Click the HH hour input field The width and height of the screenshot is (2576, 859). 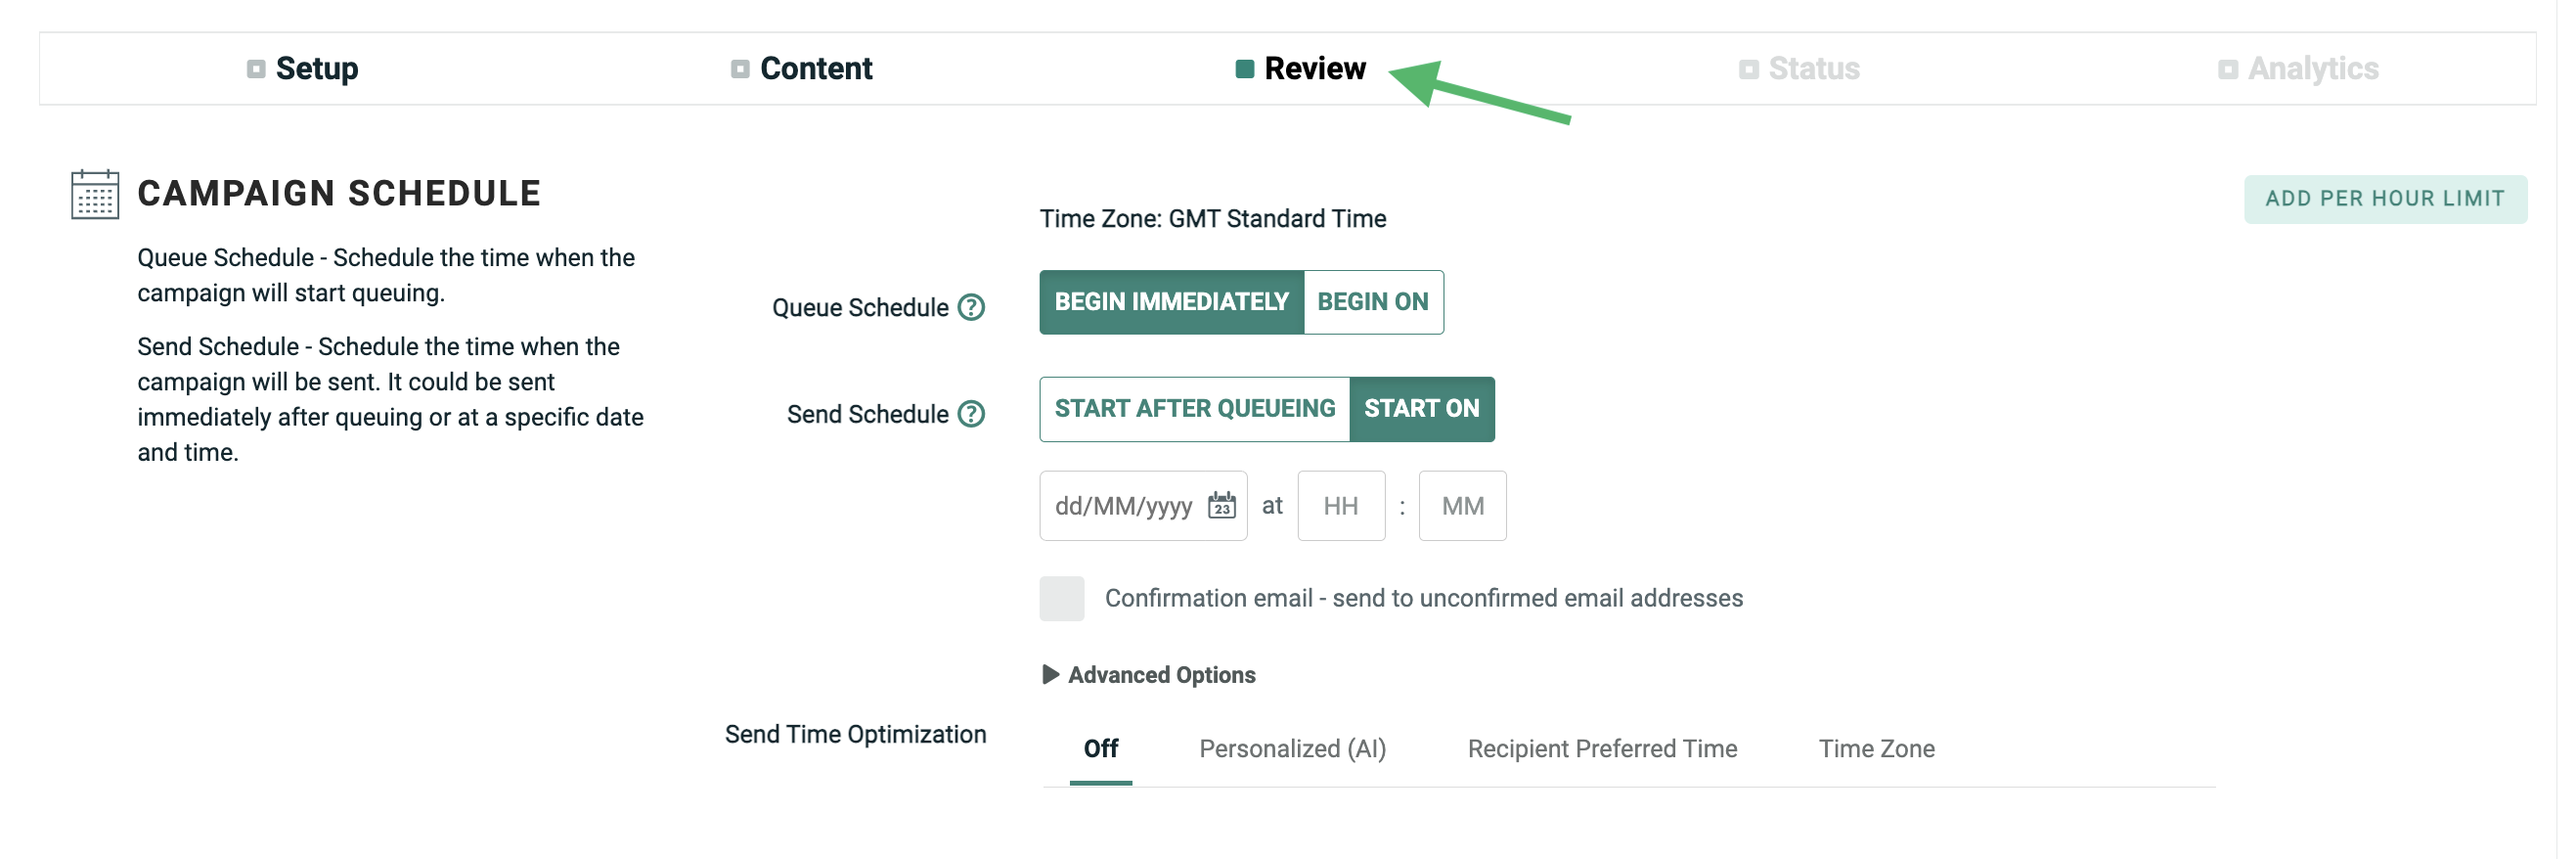(x=1340, y=506)
